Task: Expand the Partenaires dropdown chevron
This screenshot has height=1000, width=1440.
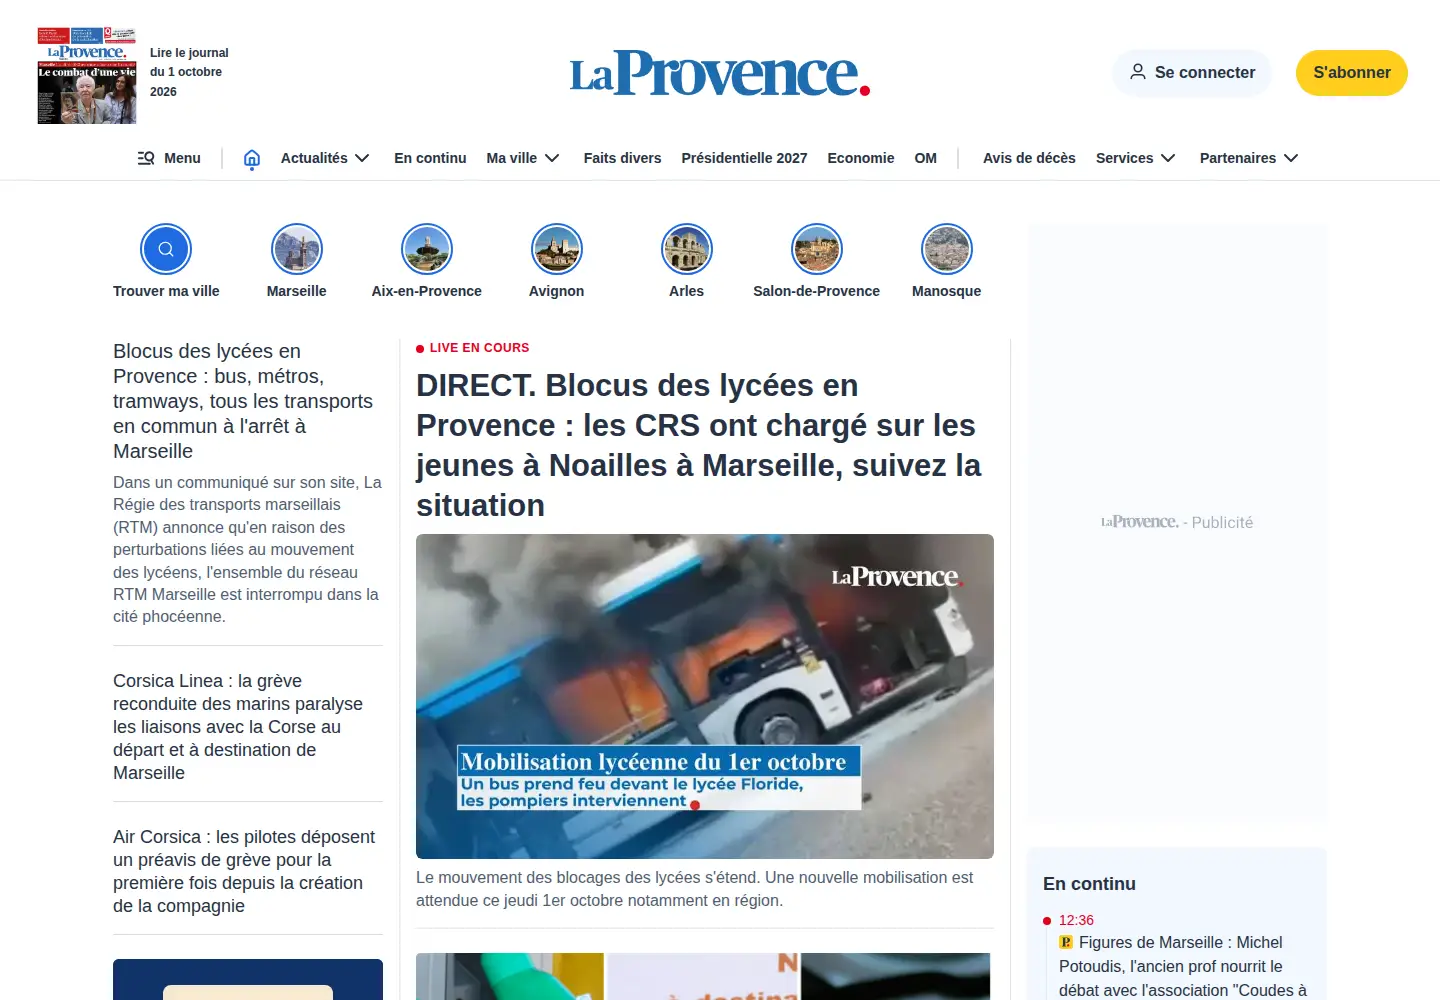Action: [1291, 158]
